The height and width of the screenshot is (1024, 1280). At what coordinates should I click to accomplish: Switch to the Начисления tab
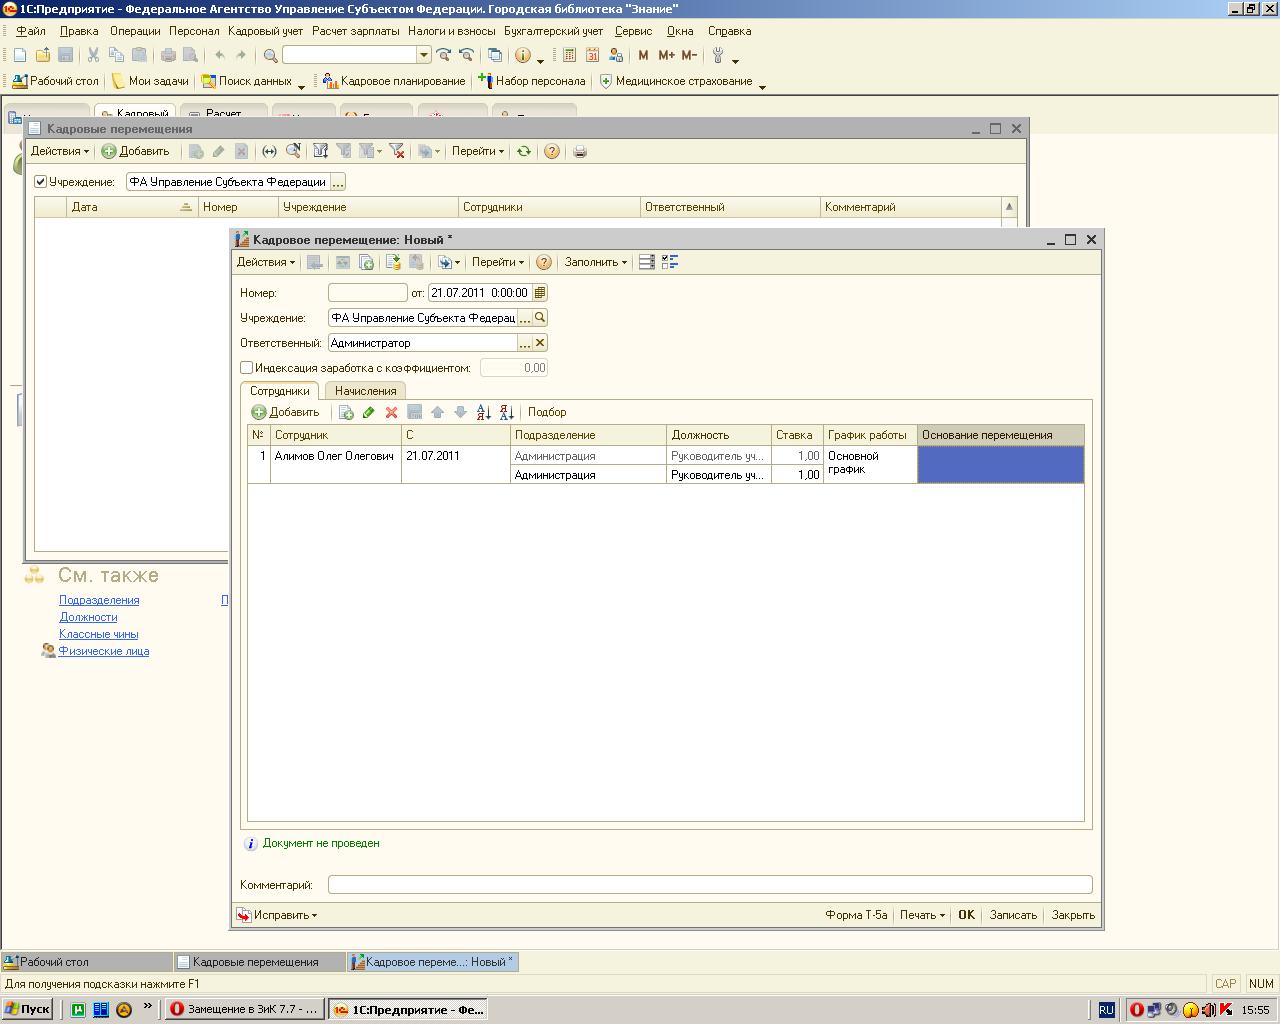[x=365, y=391]
